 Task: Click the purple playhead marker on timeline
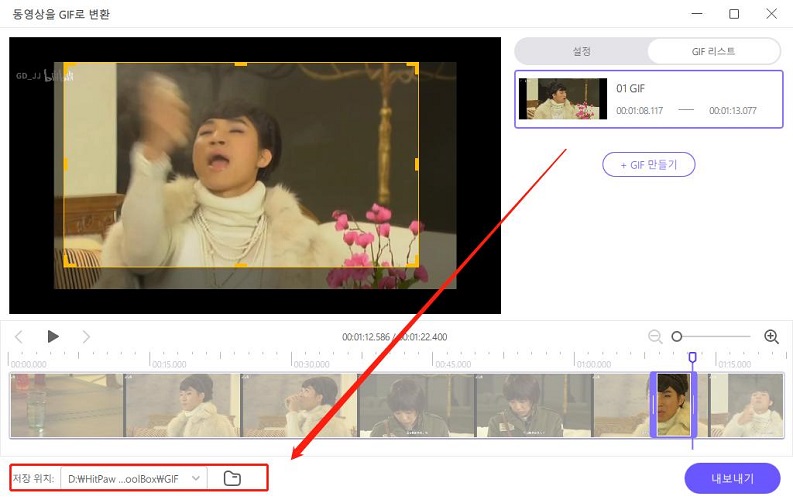coord(692,357)
